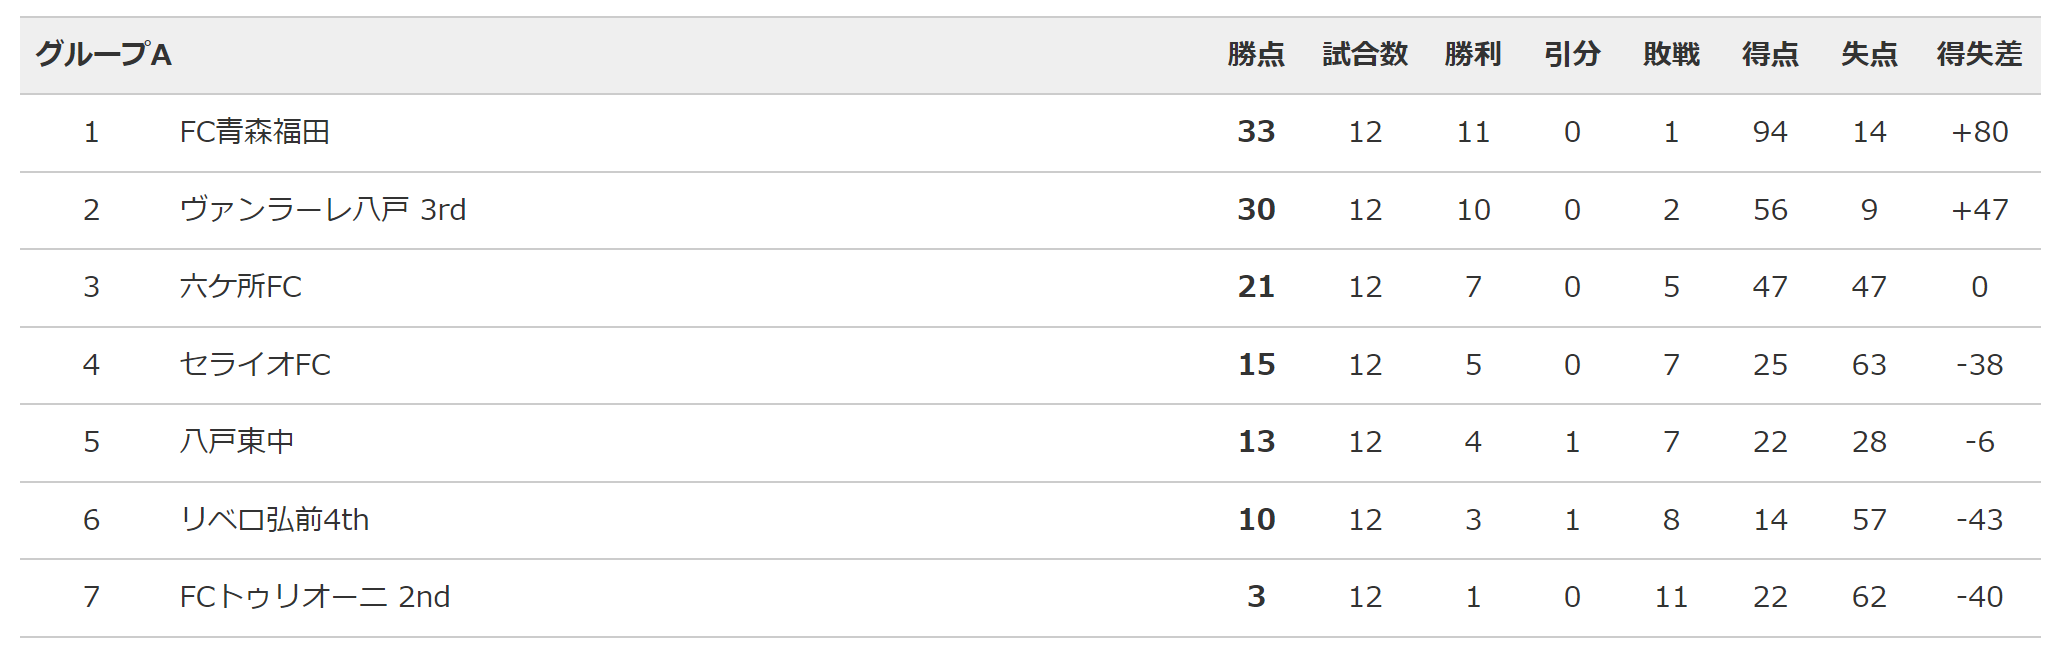2045x652 pixels.
Task: Select the 得点 column header
Action: click(1770, 54)
